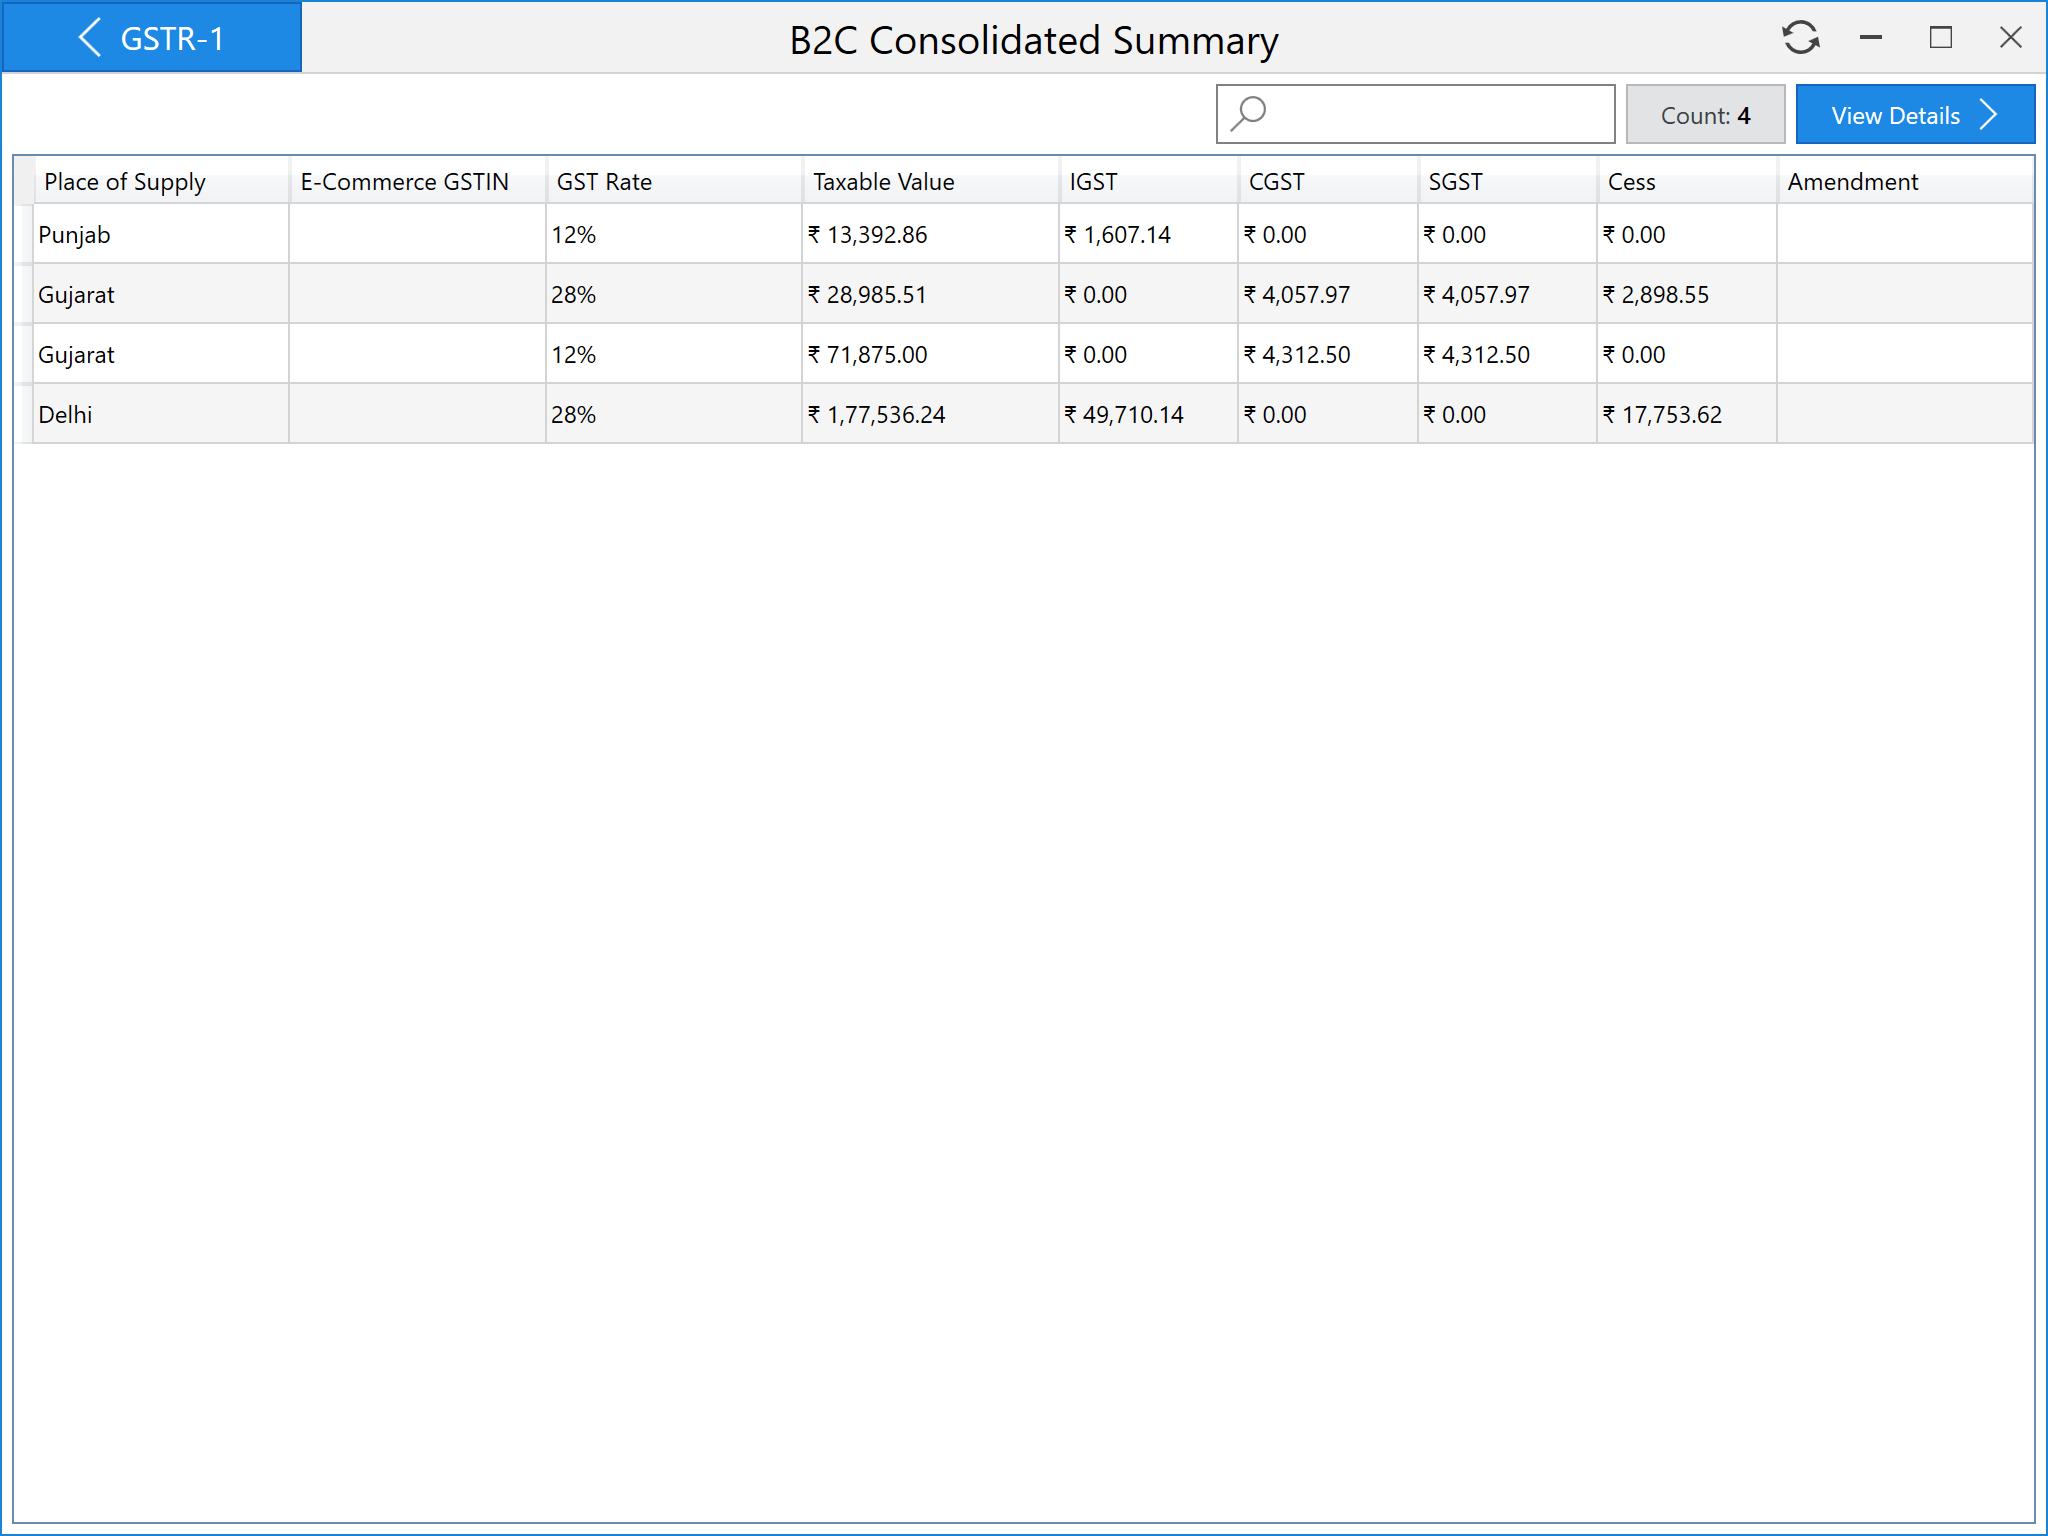The image size is (2048, 1536).
Task: Click the refresh icon in title bar
Action: 1800,38
